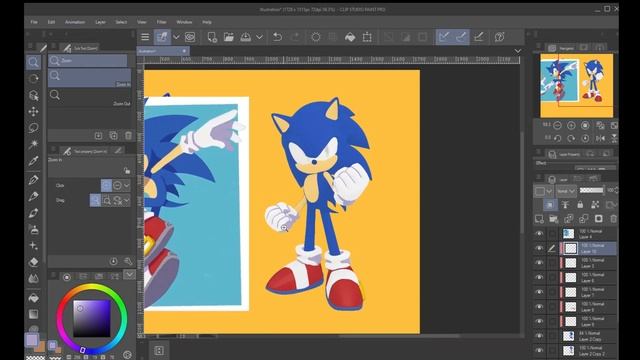Open the Drag setting dropdown arrow
Viewport: 640px width, 360px height.
click(127, 200)
